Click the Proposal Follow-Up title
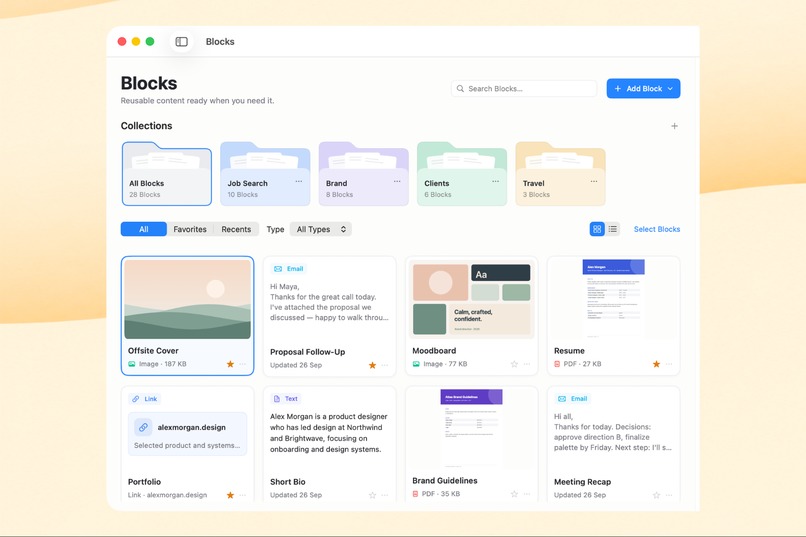Viewport: 806px width, 537px height. click(307, 352)
